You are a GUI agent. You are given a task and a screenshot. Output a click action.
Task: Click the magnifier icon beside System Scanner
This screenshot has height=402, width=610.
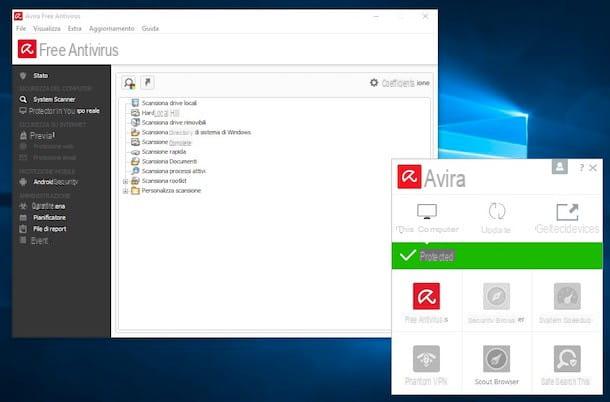[23, 100]
